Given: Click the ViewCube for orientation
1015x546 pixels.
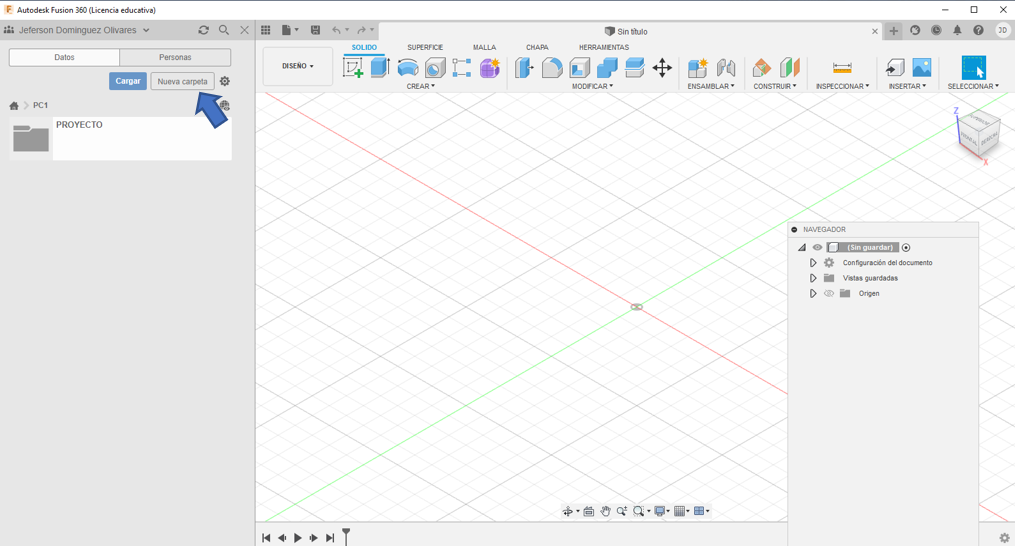Looking at the screenshot, I should (979, 134).
